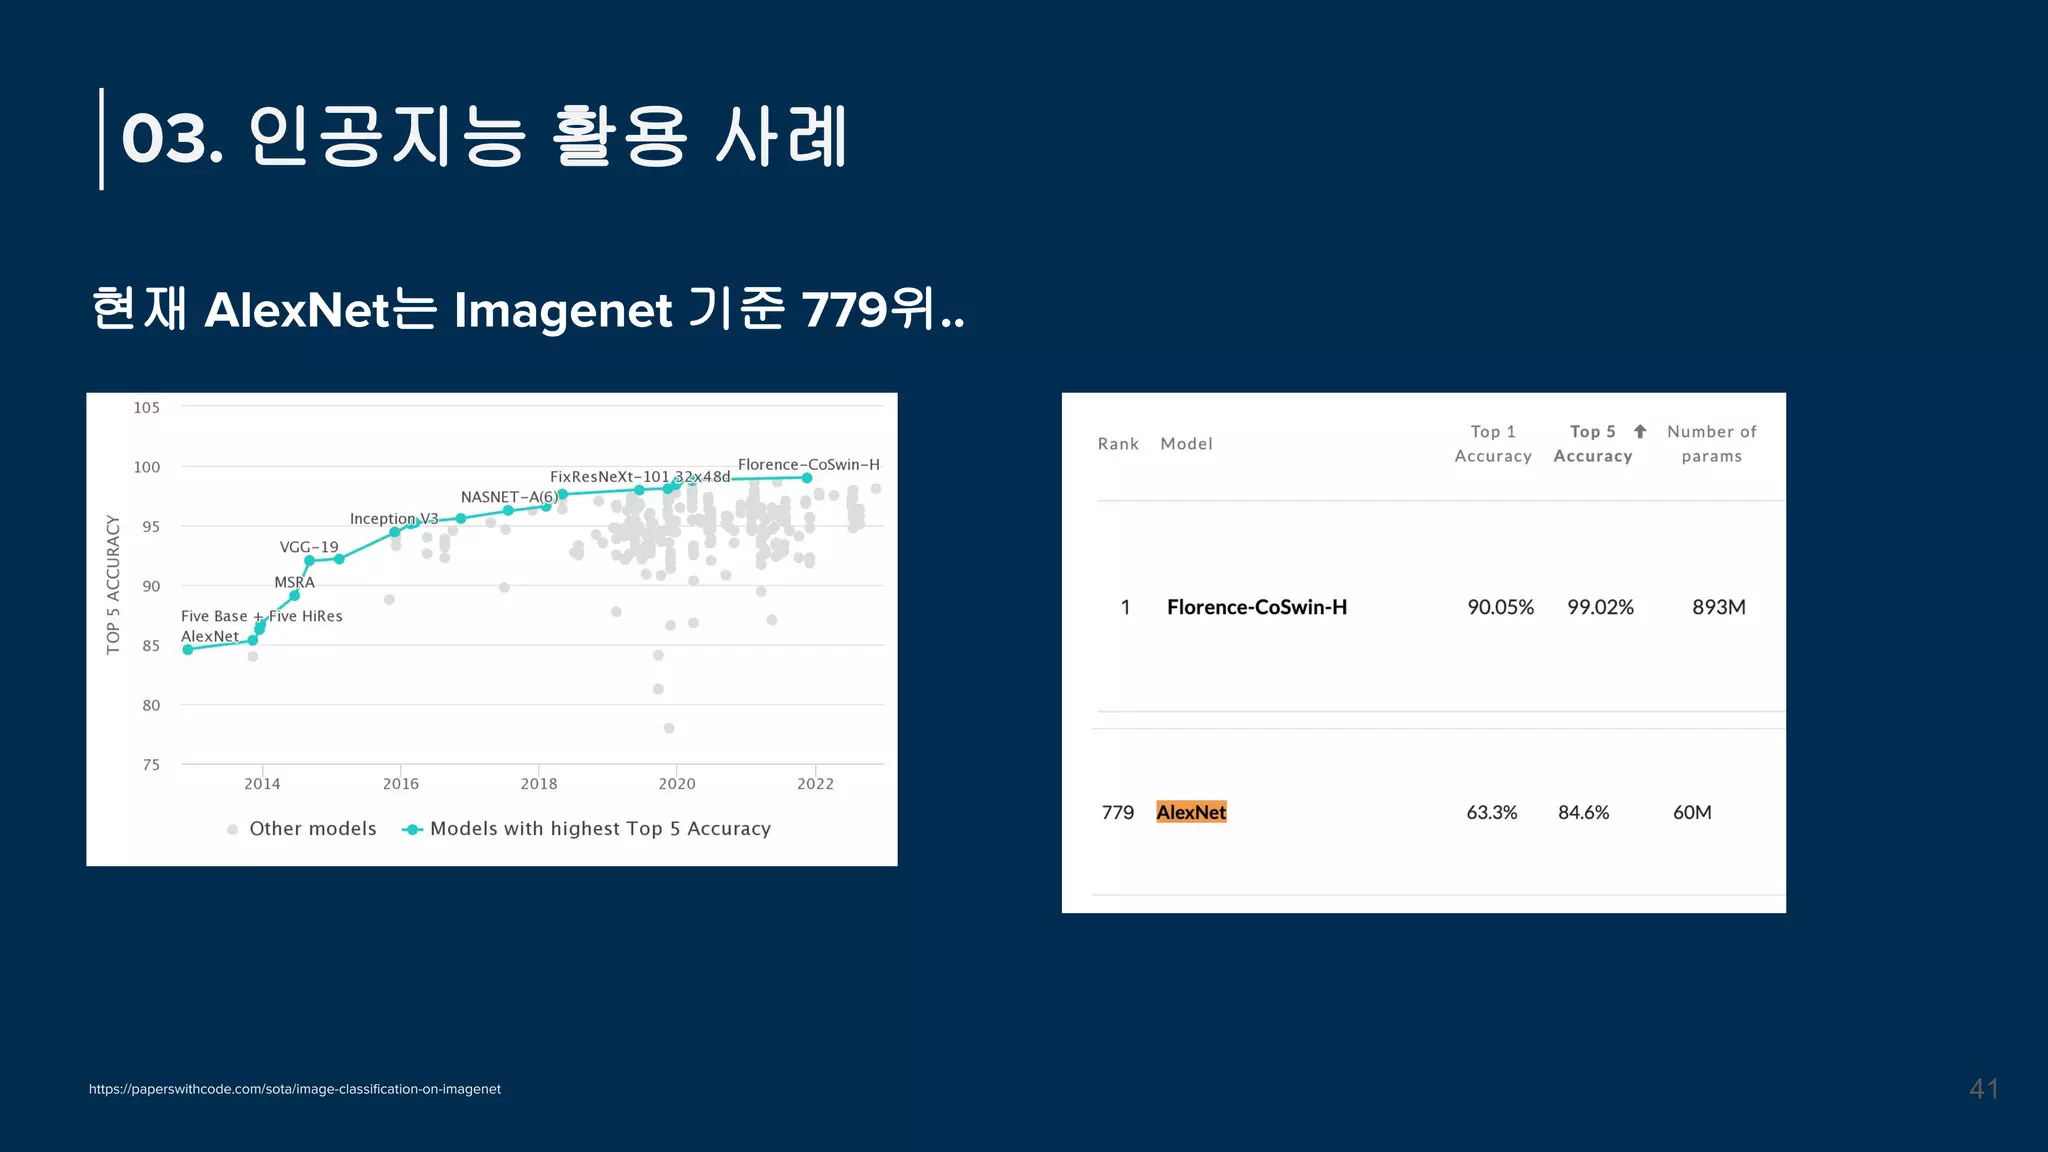Image resolution: width=2048 pixels, height=1152 pixels.
Task: Click the FixResNeXt-101 32x48d chart label
Action: click(640, 477)
